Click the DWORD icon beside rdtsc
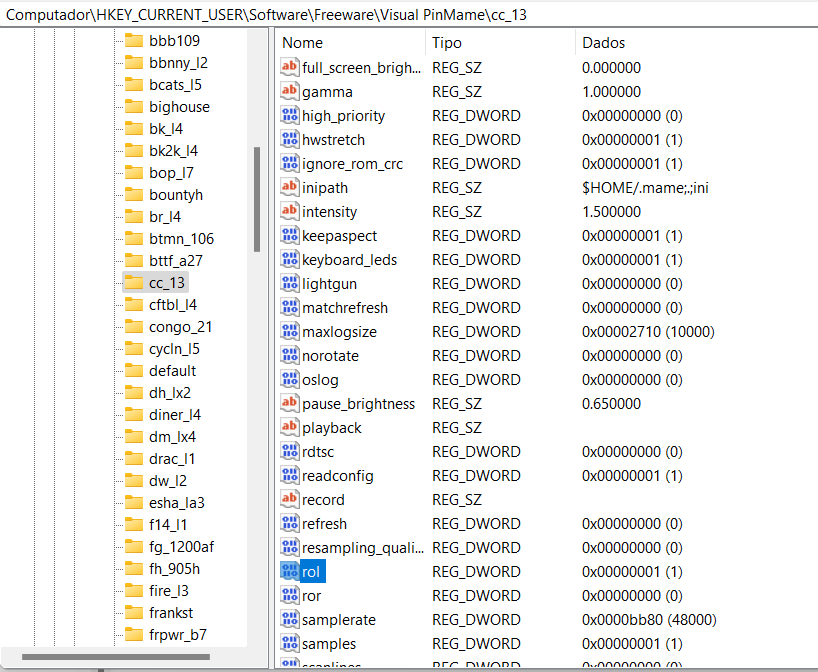This screenshot has width=818, height=672. pos(290,451)
